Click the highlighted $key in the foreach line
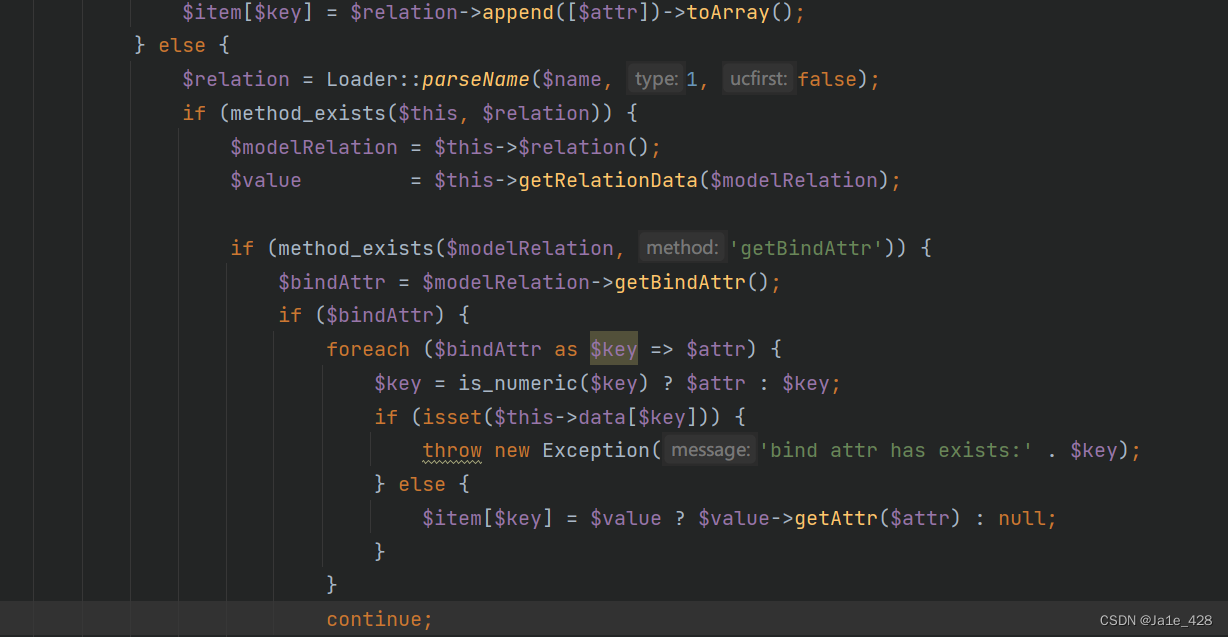This screenshot has width=1228, height=637. 614,349
